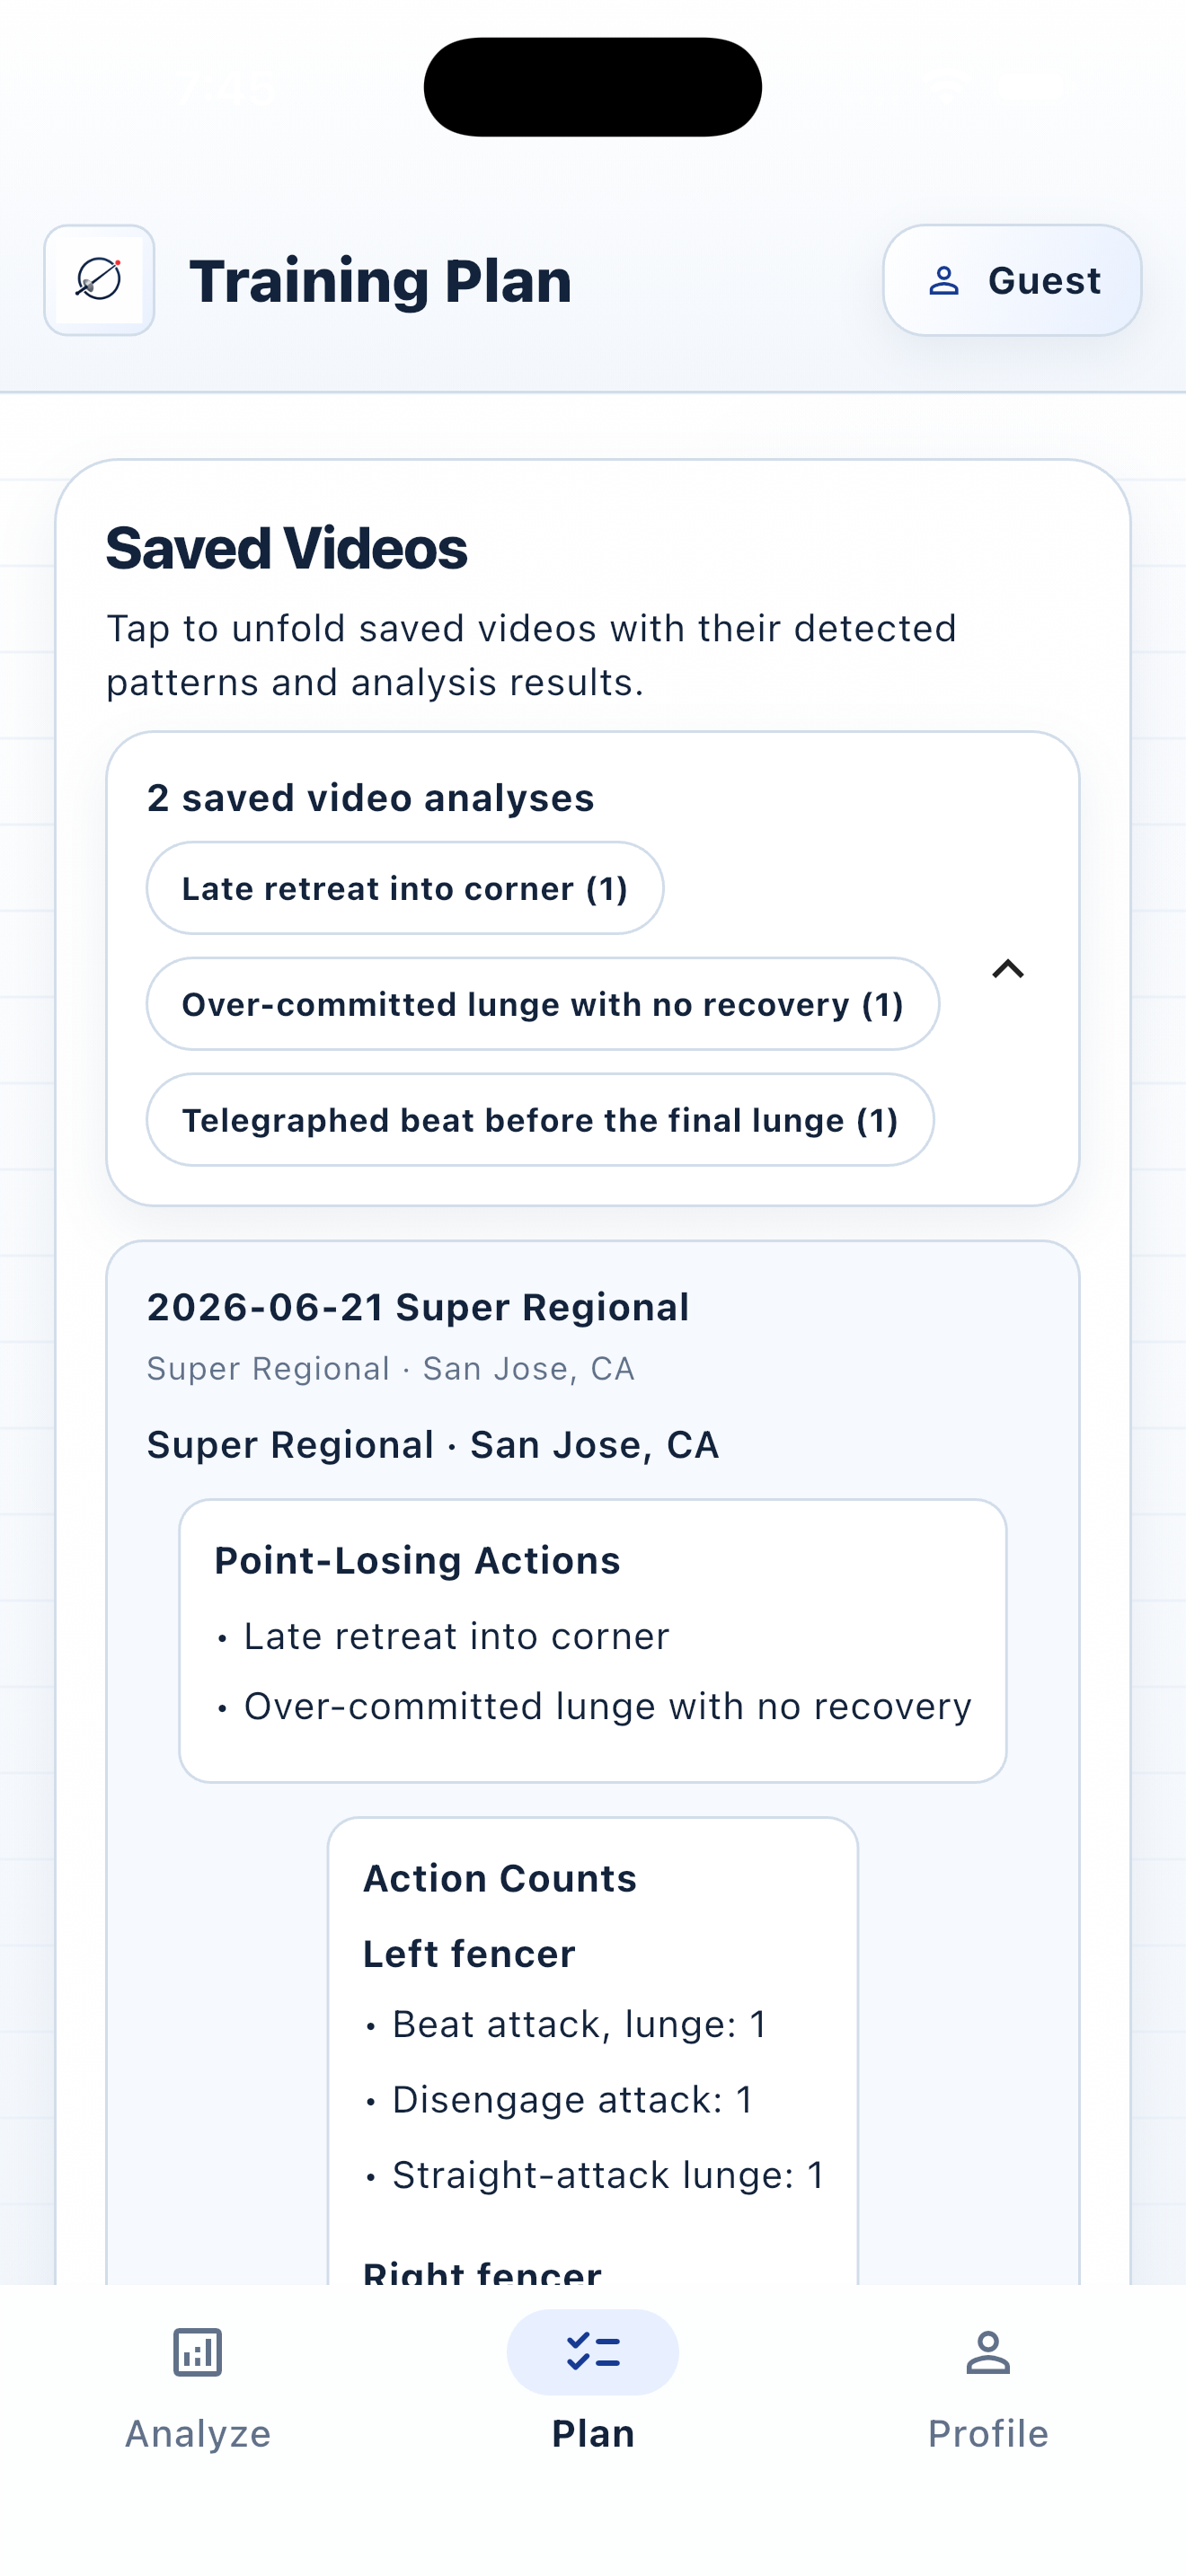Tap the Plan checklist icon
1186x2576 pixels.
[593, 2352]
